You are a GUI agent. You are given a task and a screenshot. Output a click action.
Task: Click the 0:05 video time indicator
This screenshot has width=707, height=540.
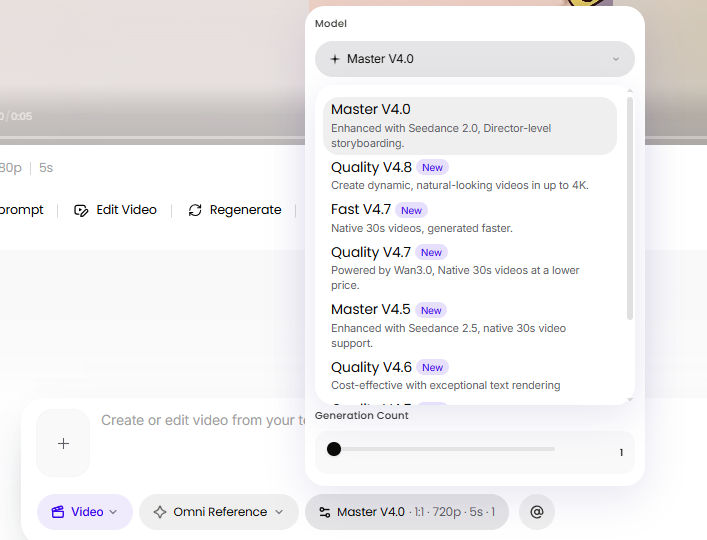(x=21, y=116)
